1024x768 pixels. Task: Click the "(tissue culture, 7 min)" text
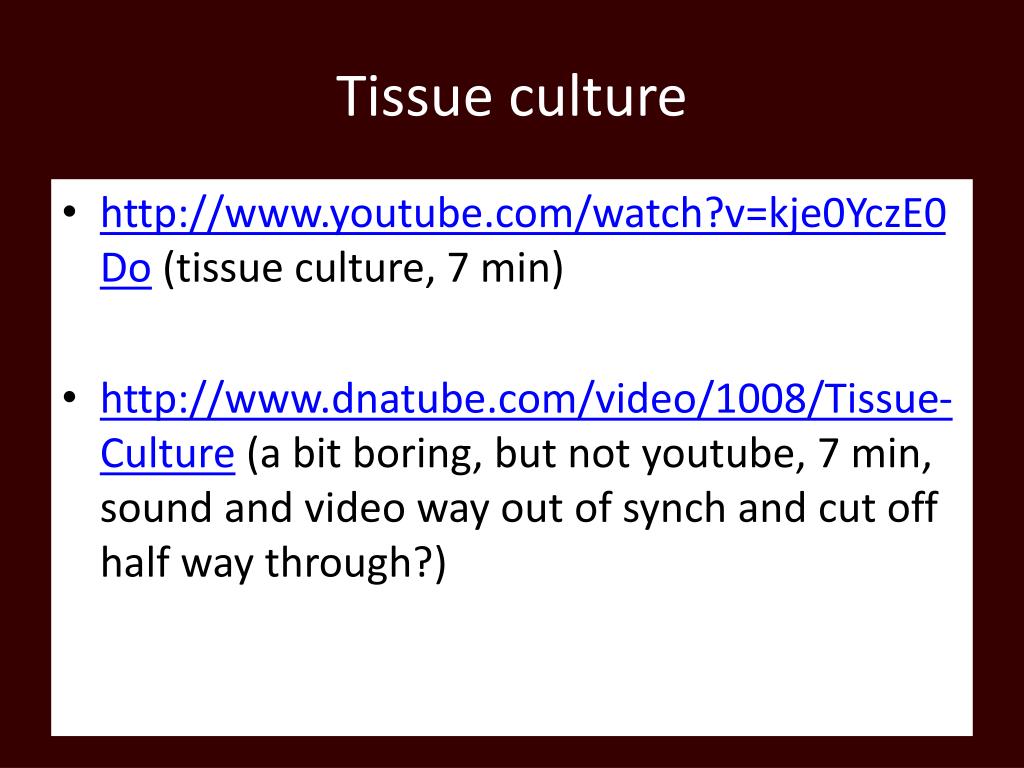[362, 268]
